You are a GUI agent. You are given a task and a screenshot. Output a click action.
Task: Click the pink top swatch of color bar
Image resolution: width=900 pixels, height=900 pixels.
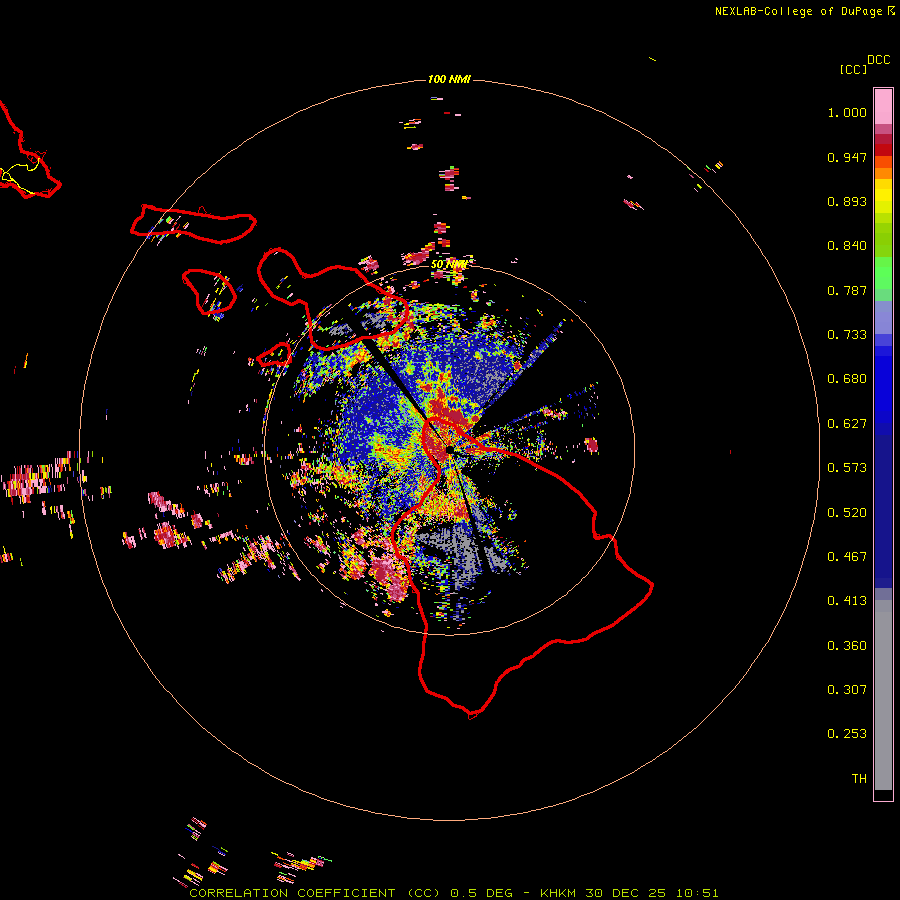(x=883, y=106)
